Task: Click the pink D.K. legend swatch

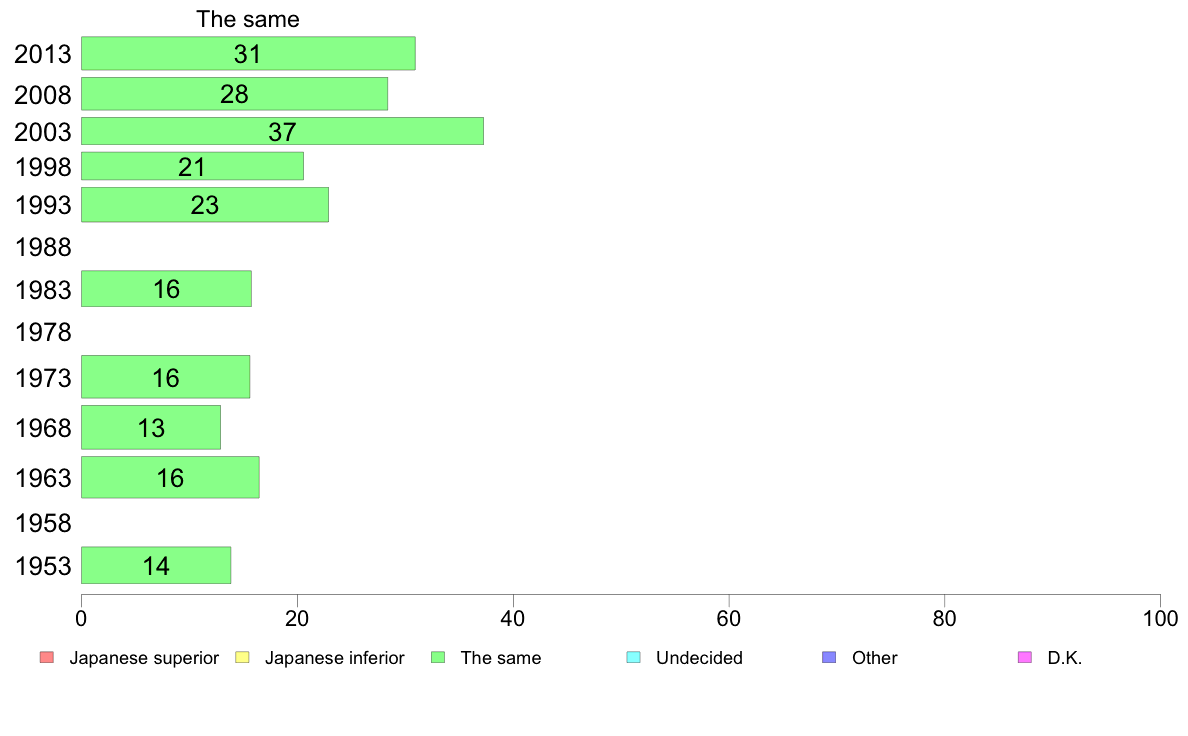Action: (1025, 657)
